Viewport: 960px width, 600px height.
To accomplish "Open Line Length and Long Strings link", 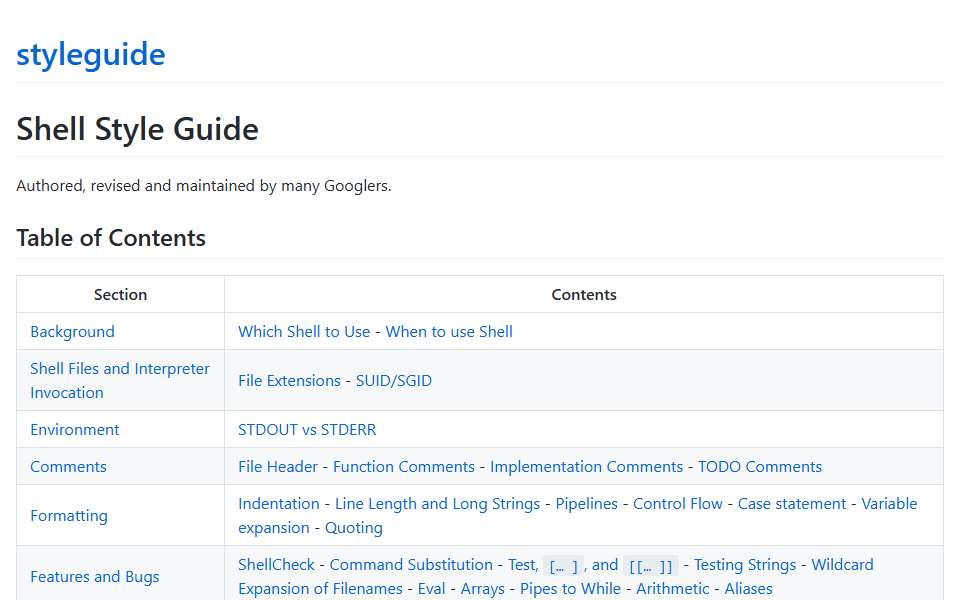I will point(437,504).
